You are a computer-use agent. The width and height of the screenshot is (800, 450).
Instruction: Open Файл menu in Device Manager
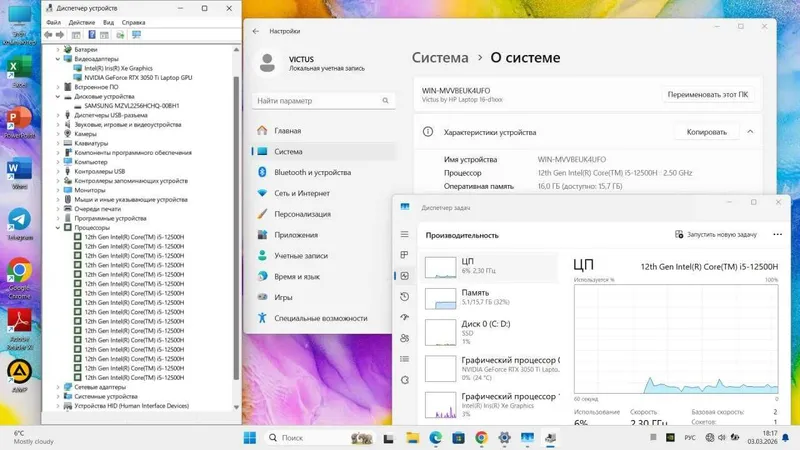click(x=53, y=22)
